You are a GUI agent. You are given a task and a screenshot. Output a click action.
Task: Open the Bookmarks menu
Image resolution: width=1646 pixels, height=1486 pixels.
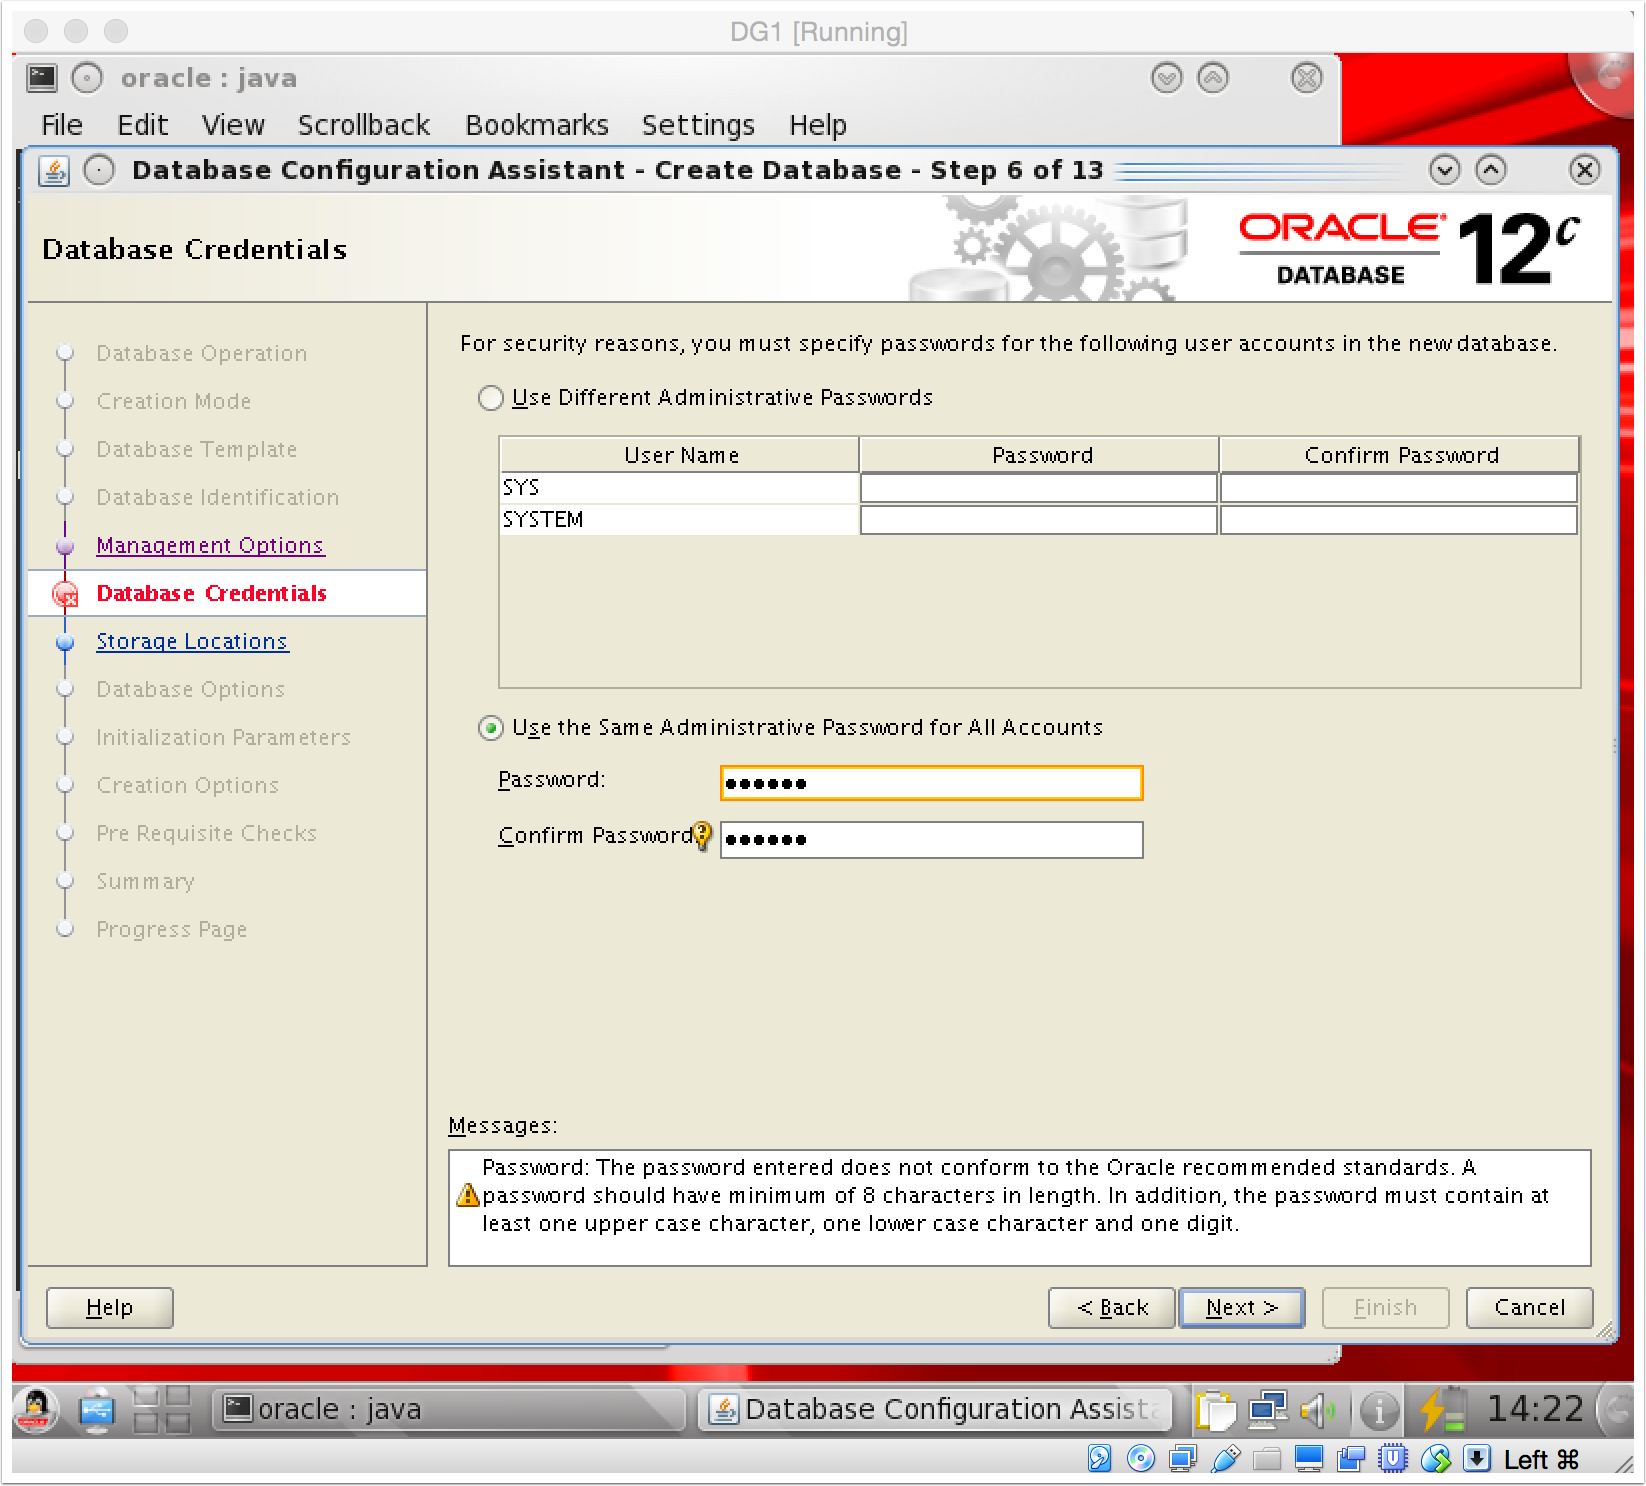[537, 125]
